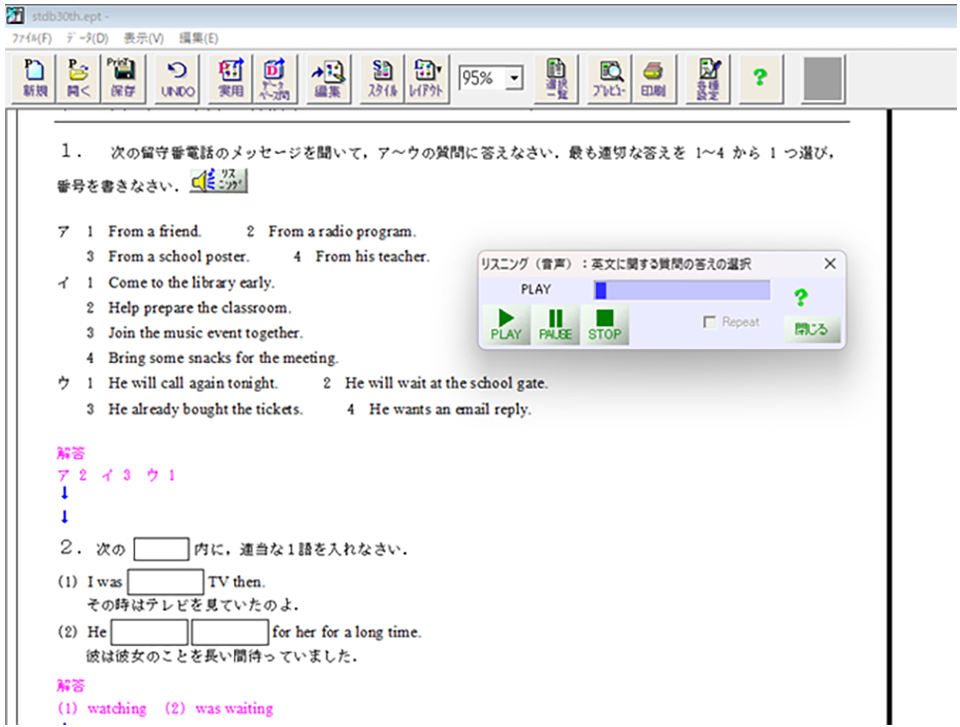Click the green help question mark in toolbar
The image size is (960, 727).
coord(760,78)
